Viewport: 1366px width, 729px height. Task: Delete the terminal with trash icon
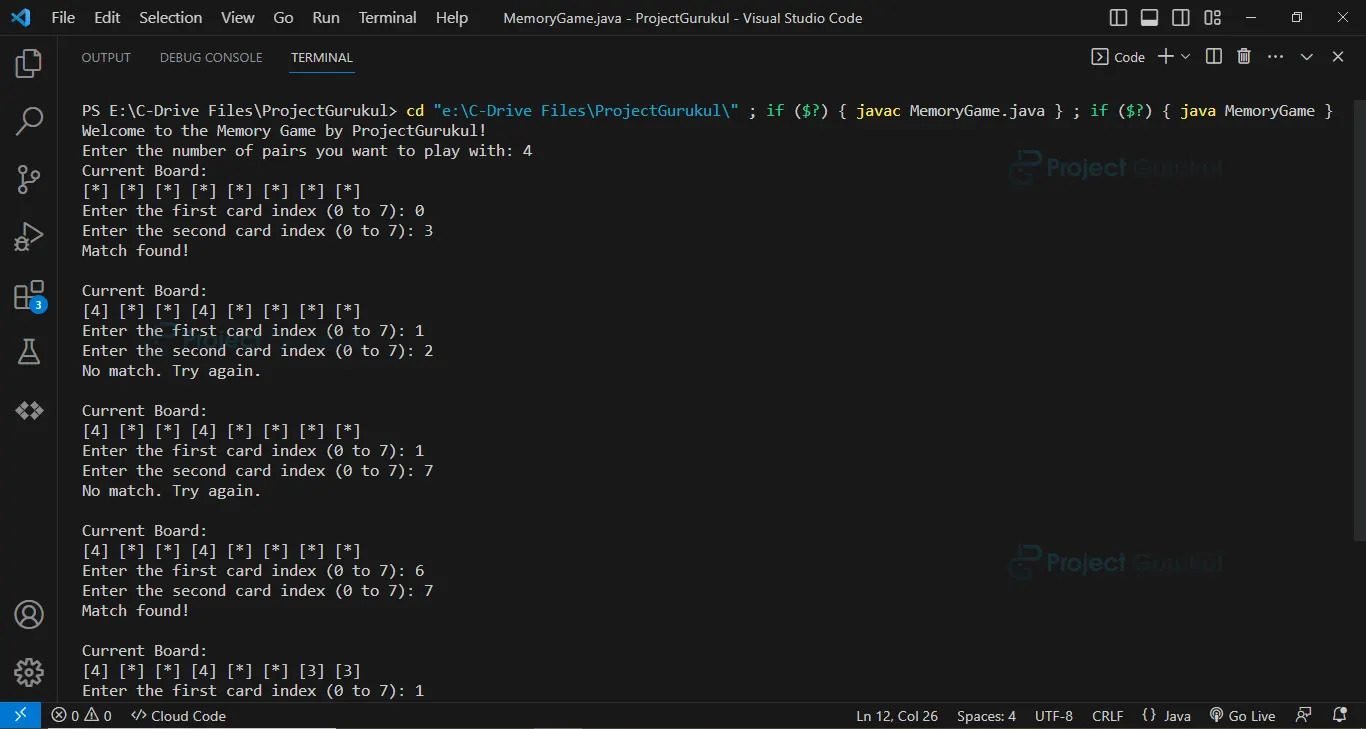1244,57
